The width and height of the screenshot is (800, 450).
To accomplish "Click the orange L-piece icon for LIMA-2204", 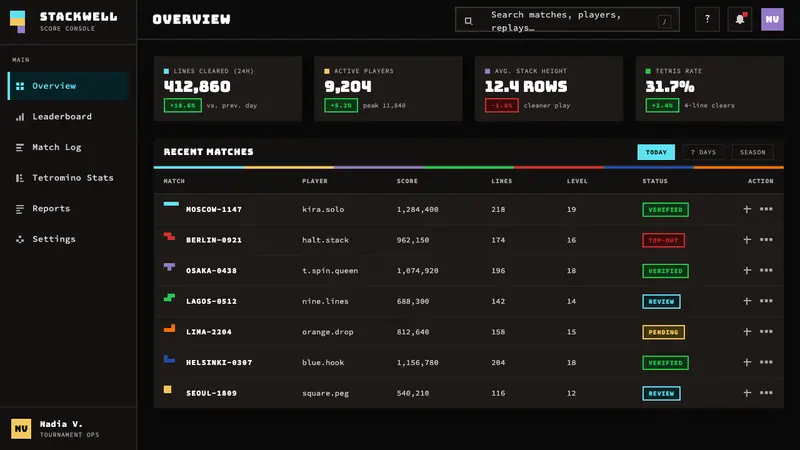I will 169,328.
